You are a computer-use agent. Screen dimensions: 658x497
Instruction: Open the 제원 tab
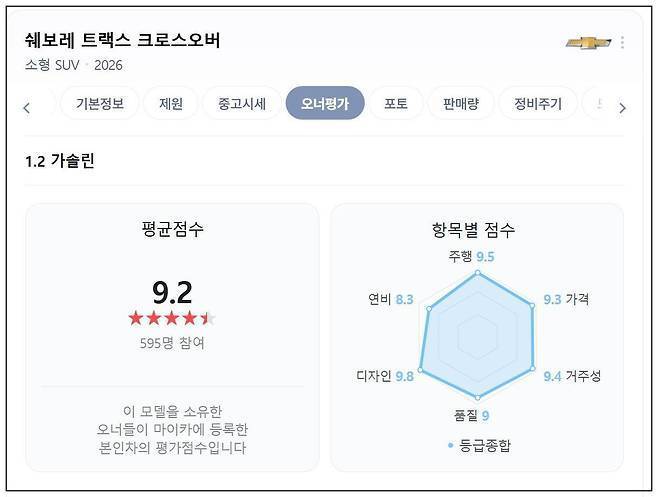(171, 103)
